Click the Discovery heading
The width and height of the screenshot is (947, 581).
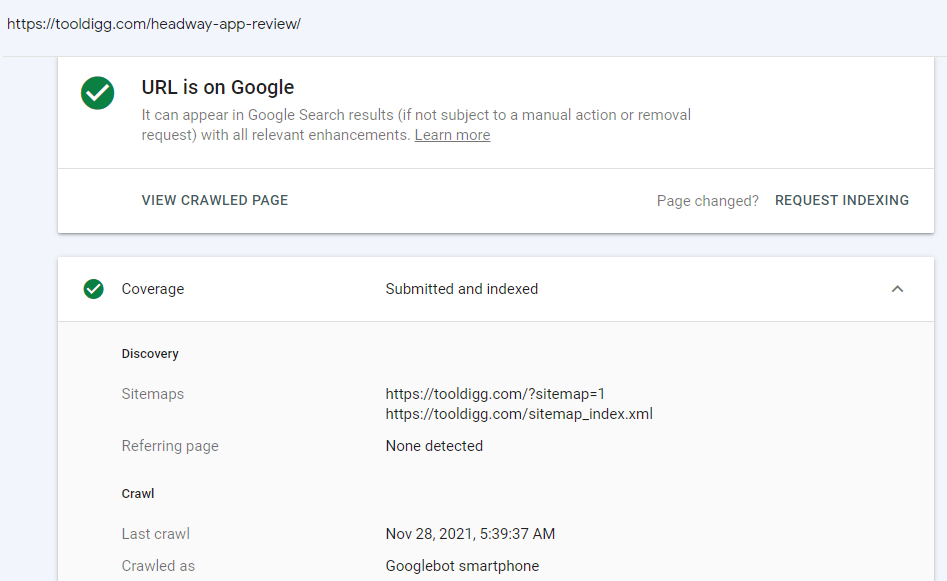pyautogui.click(x=150, y=354)
